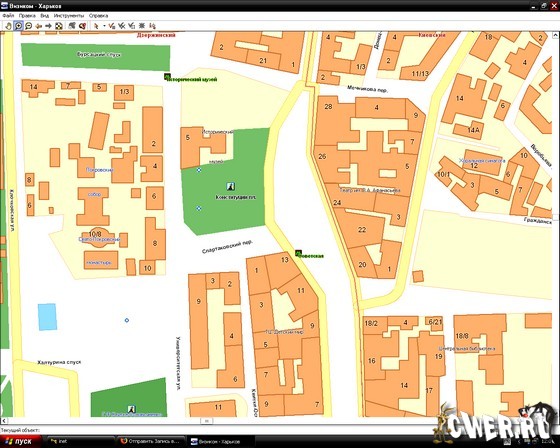Click horizontal scrollbar left arrow
This screenshot has width=560, height=448.
3,421
